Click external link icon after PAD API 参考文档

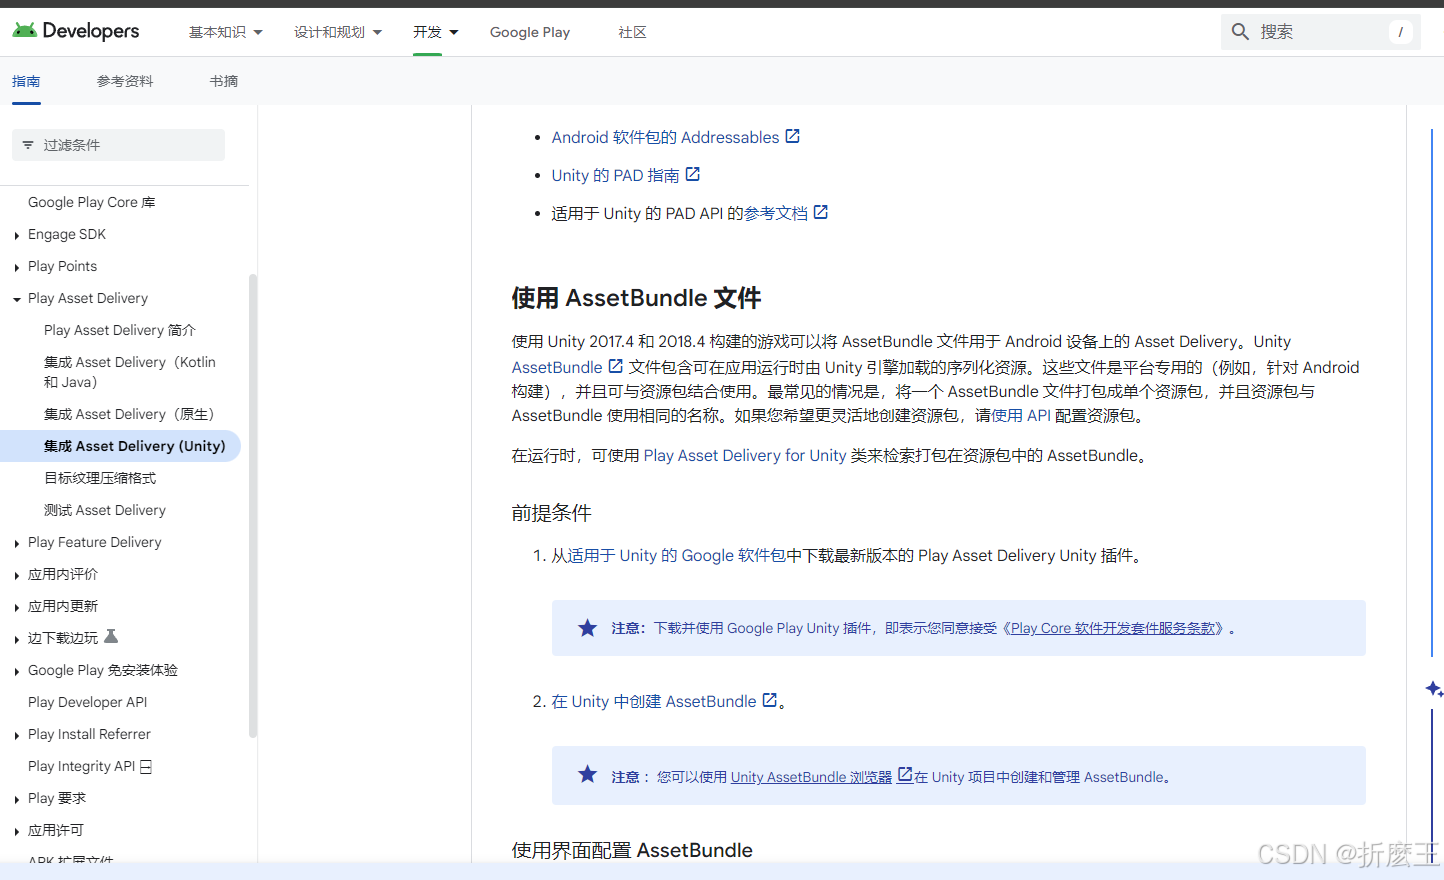[821, 212]
